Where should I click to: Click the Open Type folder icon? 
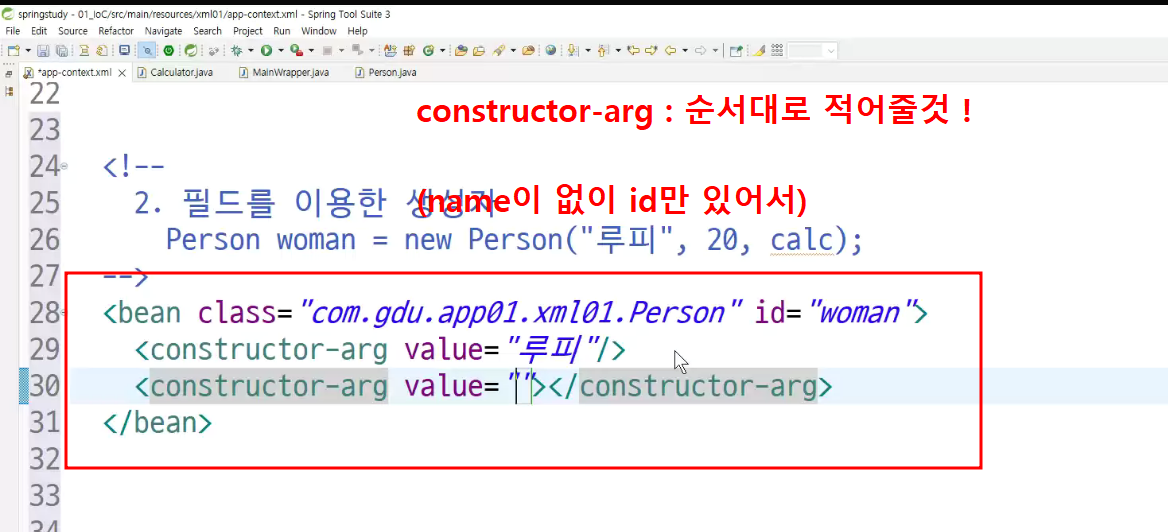tap(460, 51)
